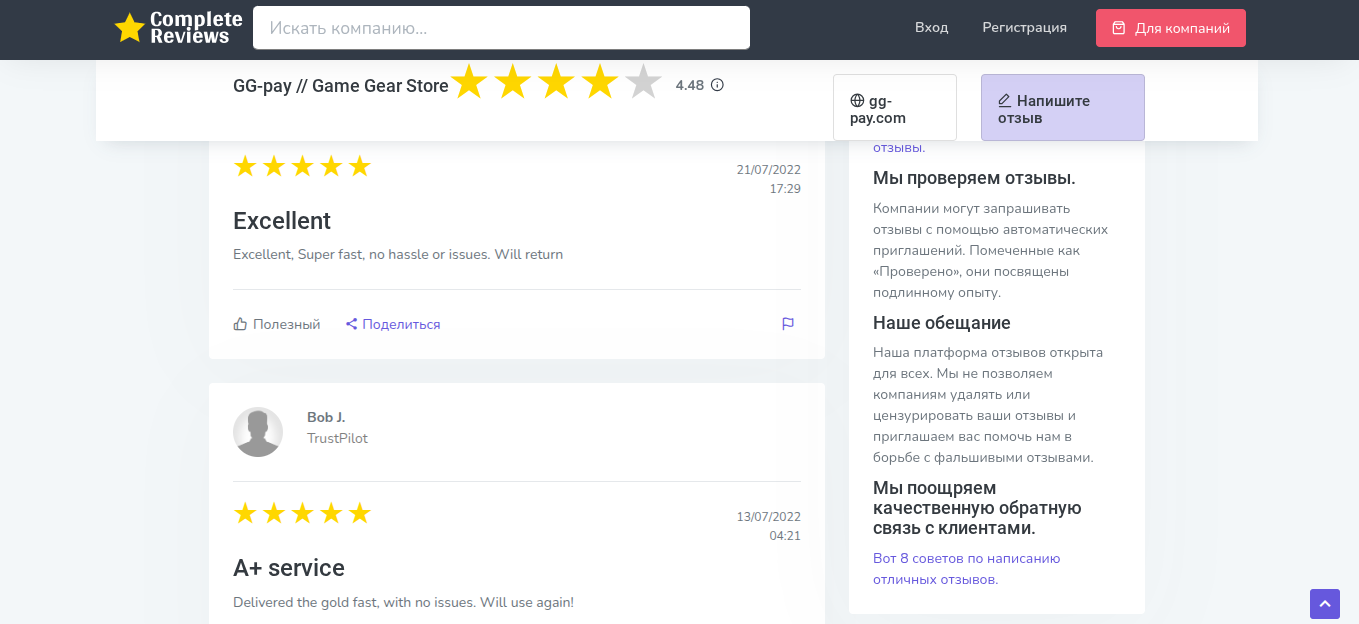Open the Регистрация sign-up page
This screenshot has height=624, width=1359.
click(x=1024, y=28)
